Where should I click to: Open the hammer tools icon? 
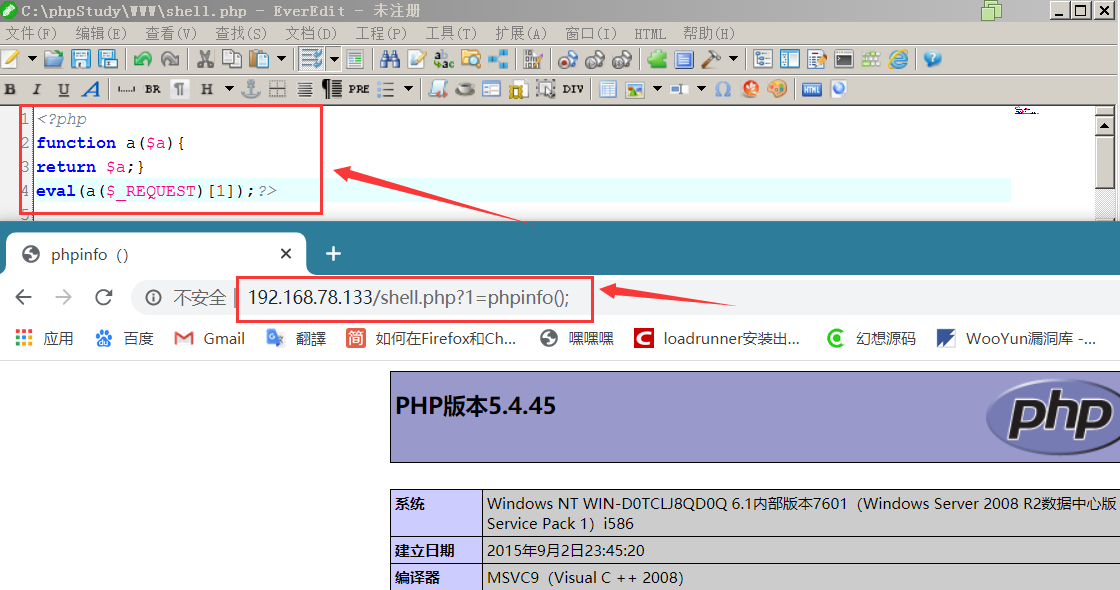point(711,59)
